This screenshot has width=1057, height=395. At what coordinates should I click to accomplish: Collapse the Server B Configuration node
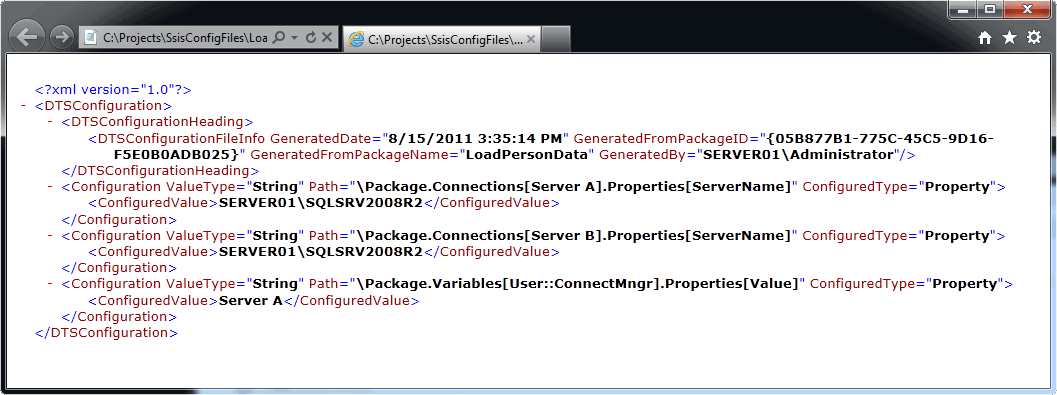[51, 236]
